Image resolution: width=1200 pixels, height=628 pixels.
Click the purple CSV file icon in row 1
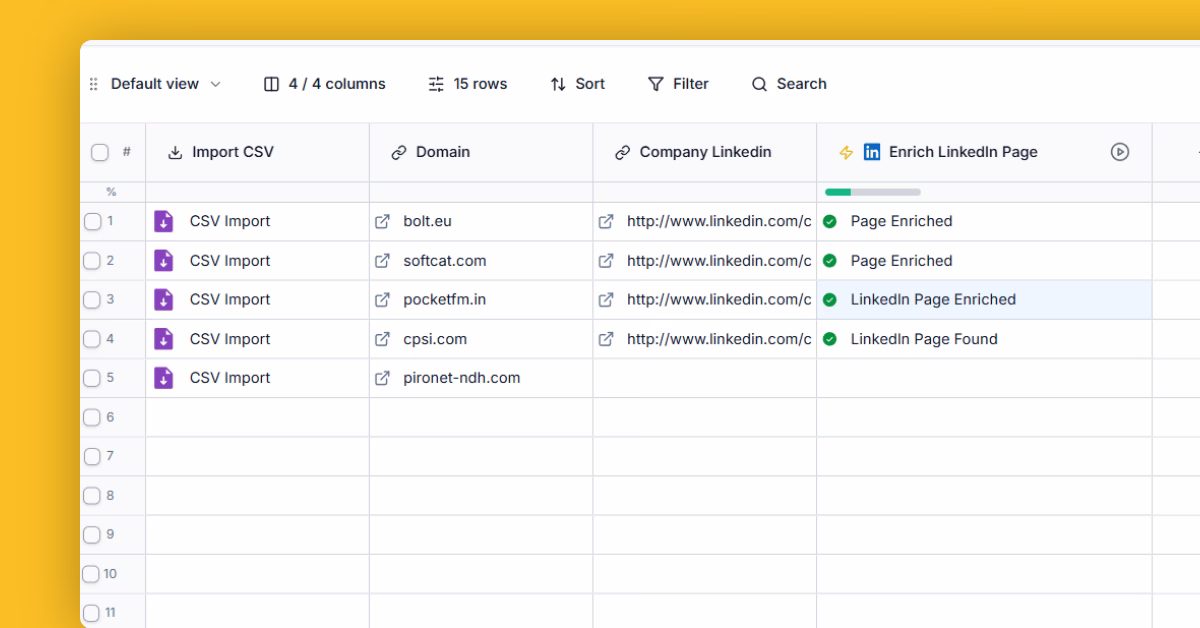pyautogui.click(x=163, y=221)
